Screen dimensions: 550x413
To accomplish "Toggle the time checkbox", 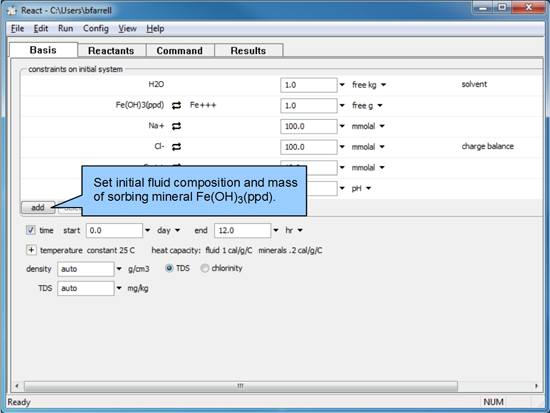I will coord(31,230).
